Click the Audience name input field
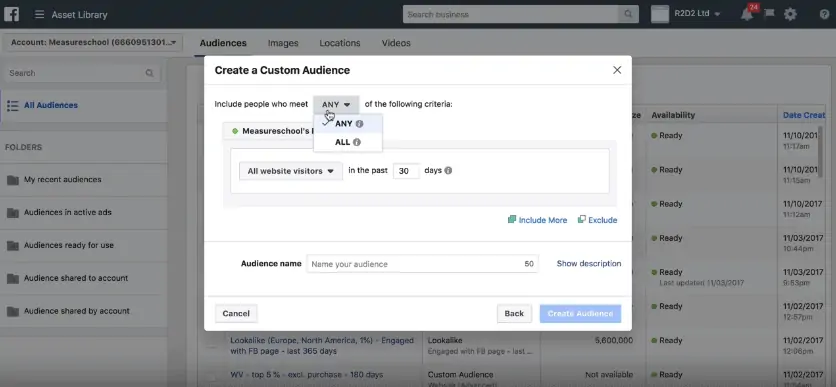Screen dimensions: 836x387 (422, 264)
